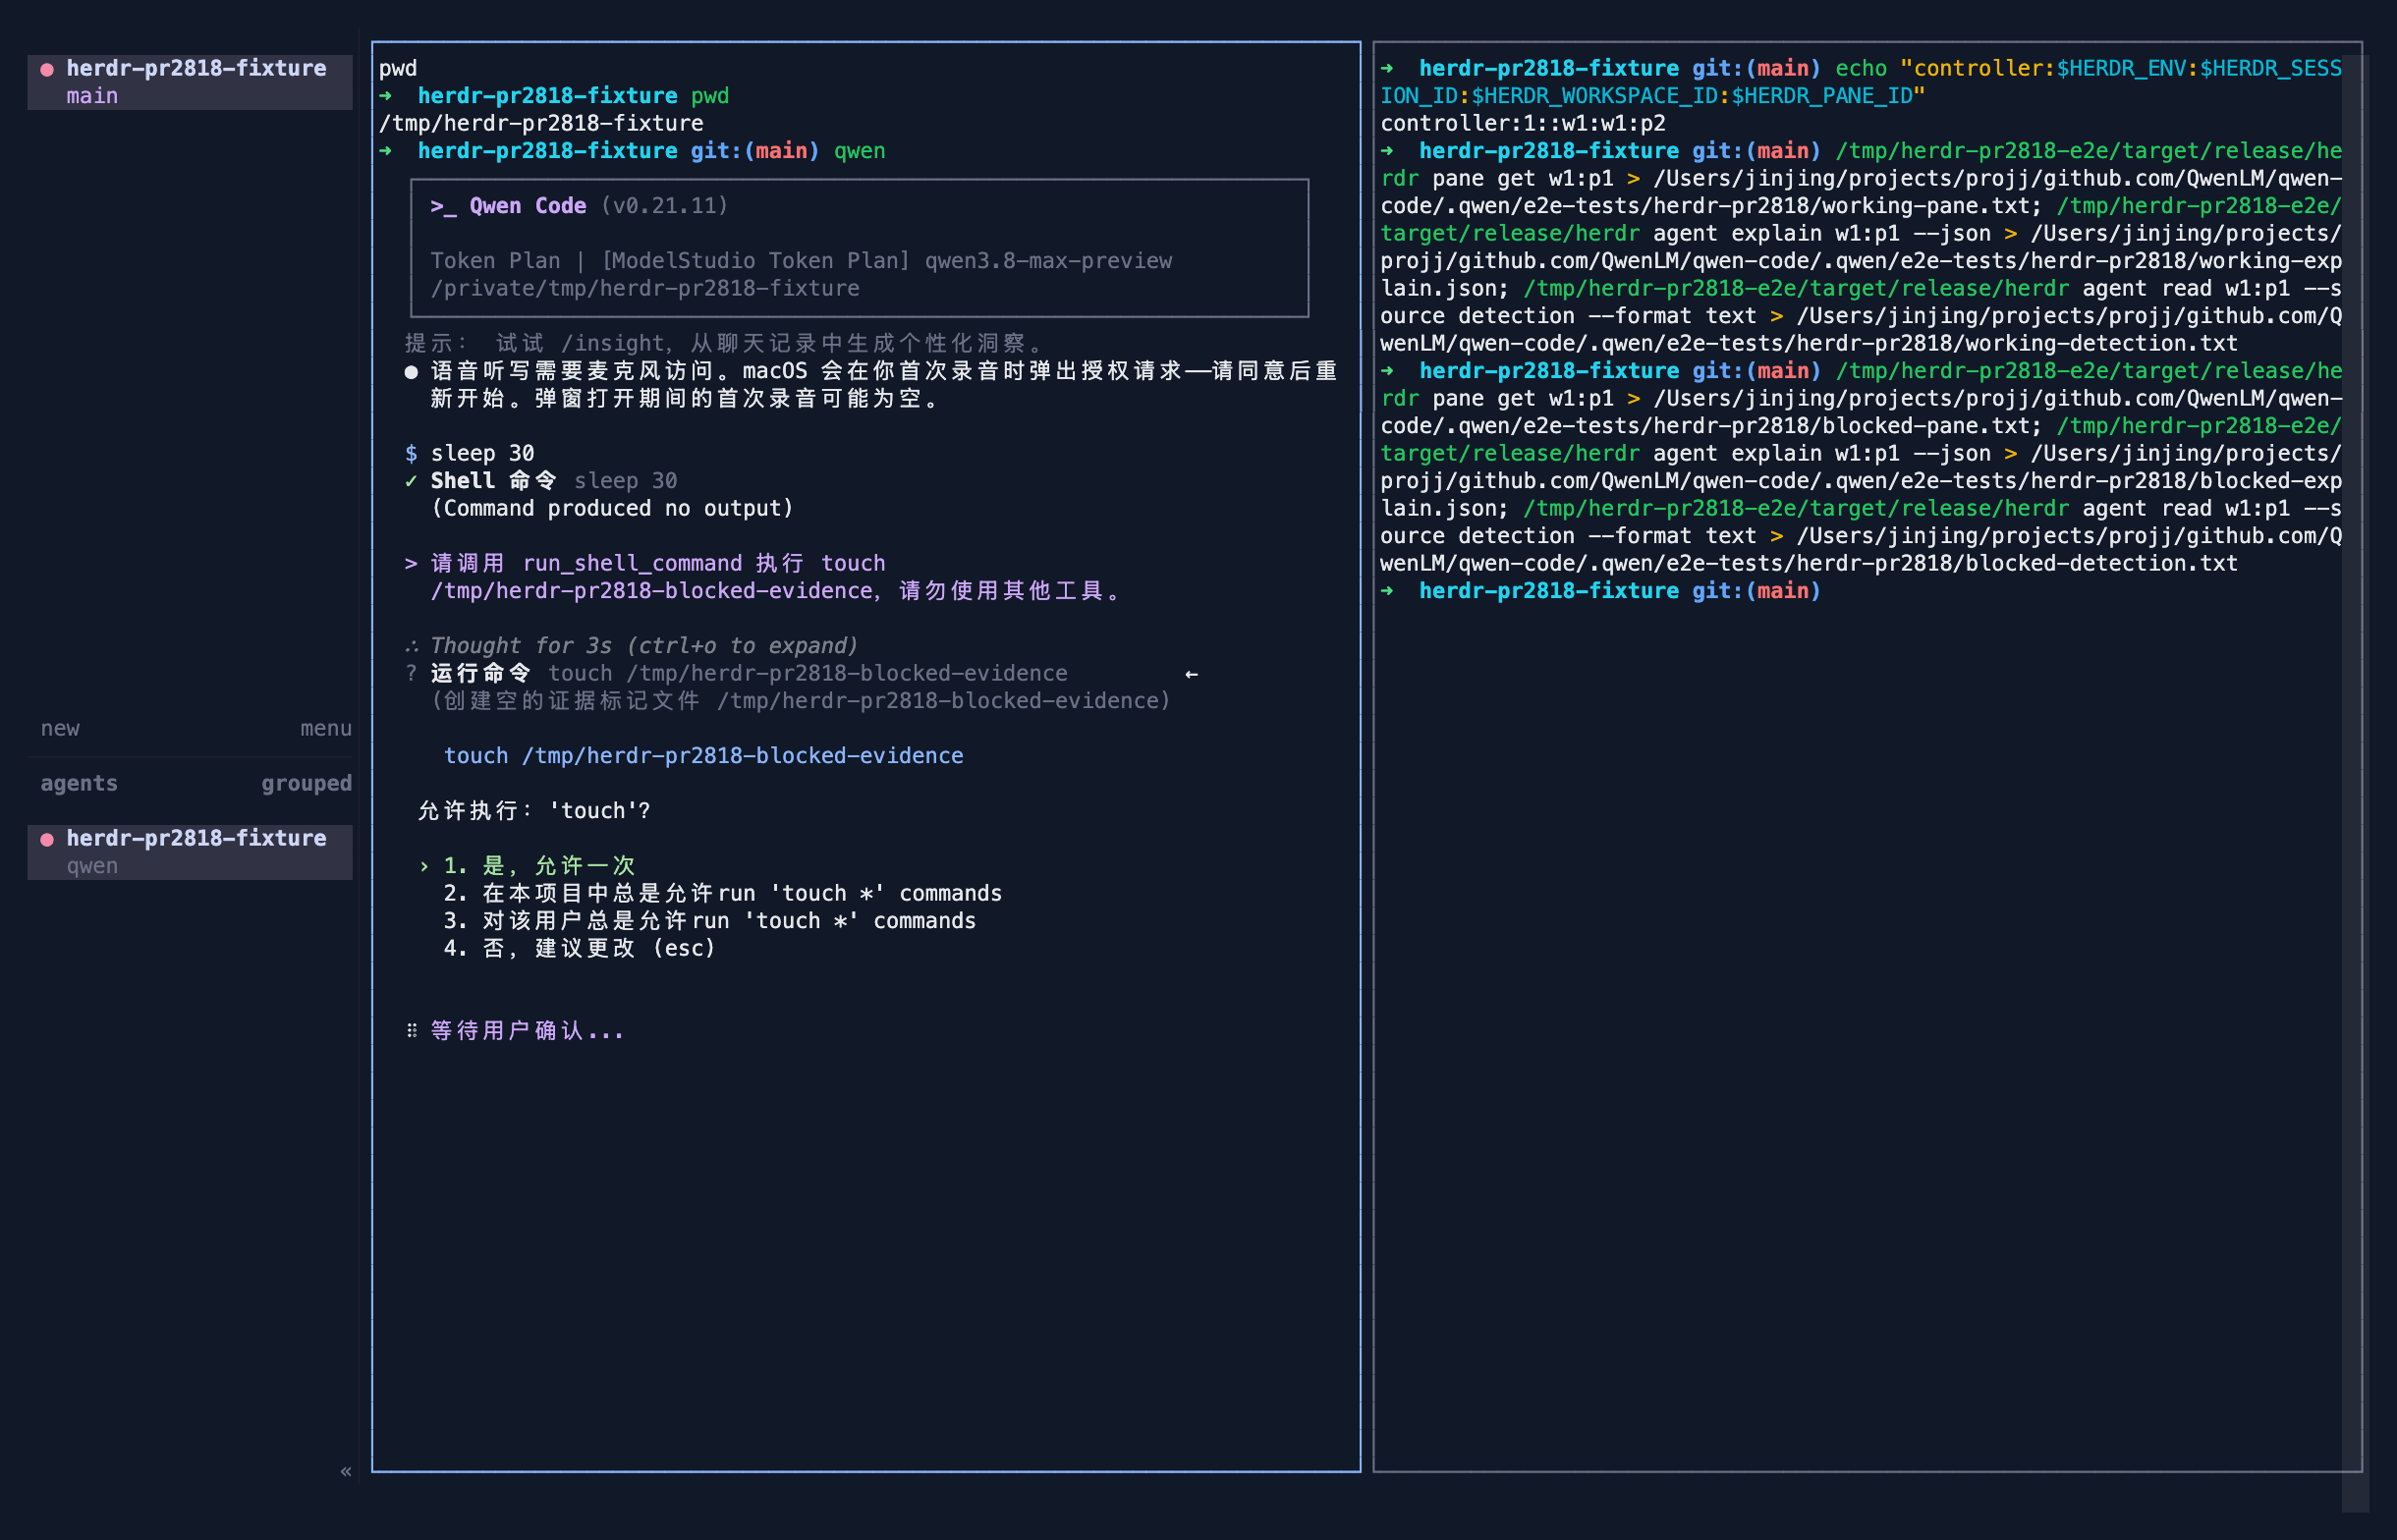Collapse the sidebar with the « icon
2397x1540 pixels.
(345, 1471)
